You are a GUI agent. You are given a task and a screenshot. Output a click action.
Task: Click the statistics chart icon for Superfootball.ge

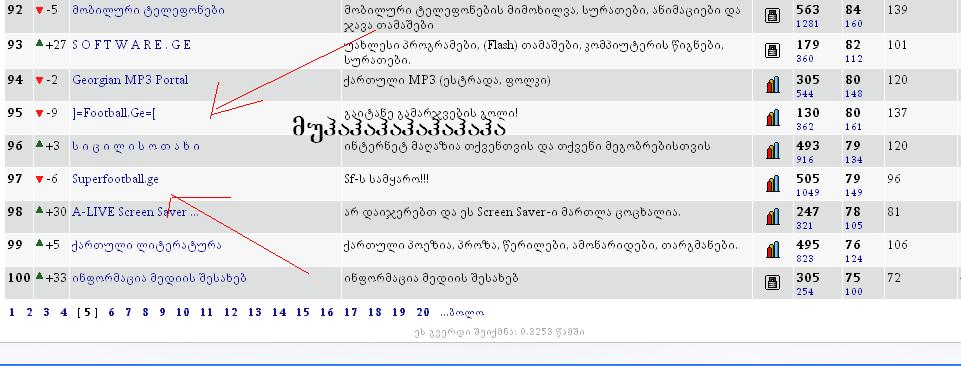click(x=773, y=183)
